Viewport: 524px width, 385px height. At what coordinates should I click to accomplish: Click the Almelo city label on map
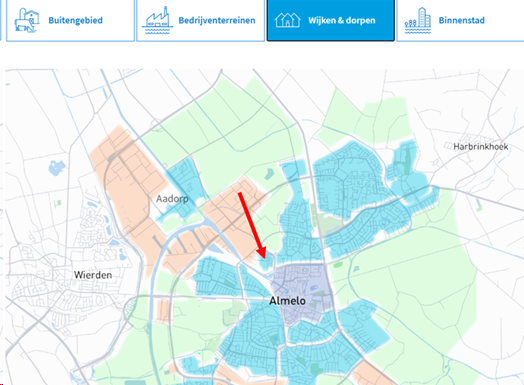287,301
